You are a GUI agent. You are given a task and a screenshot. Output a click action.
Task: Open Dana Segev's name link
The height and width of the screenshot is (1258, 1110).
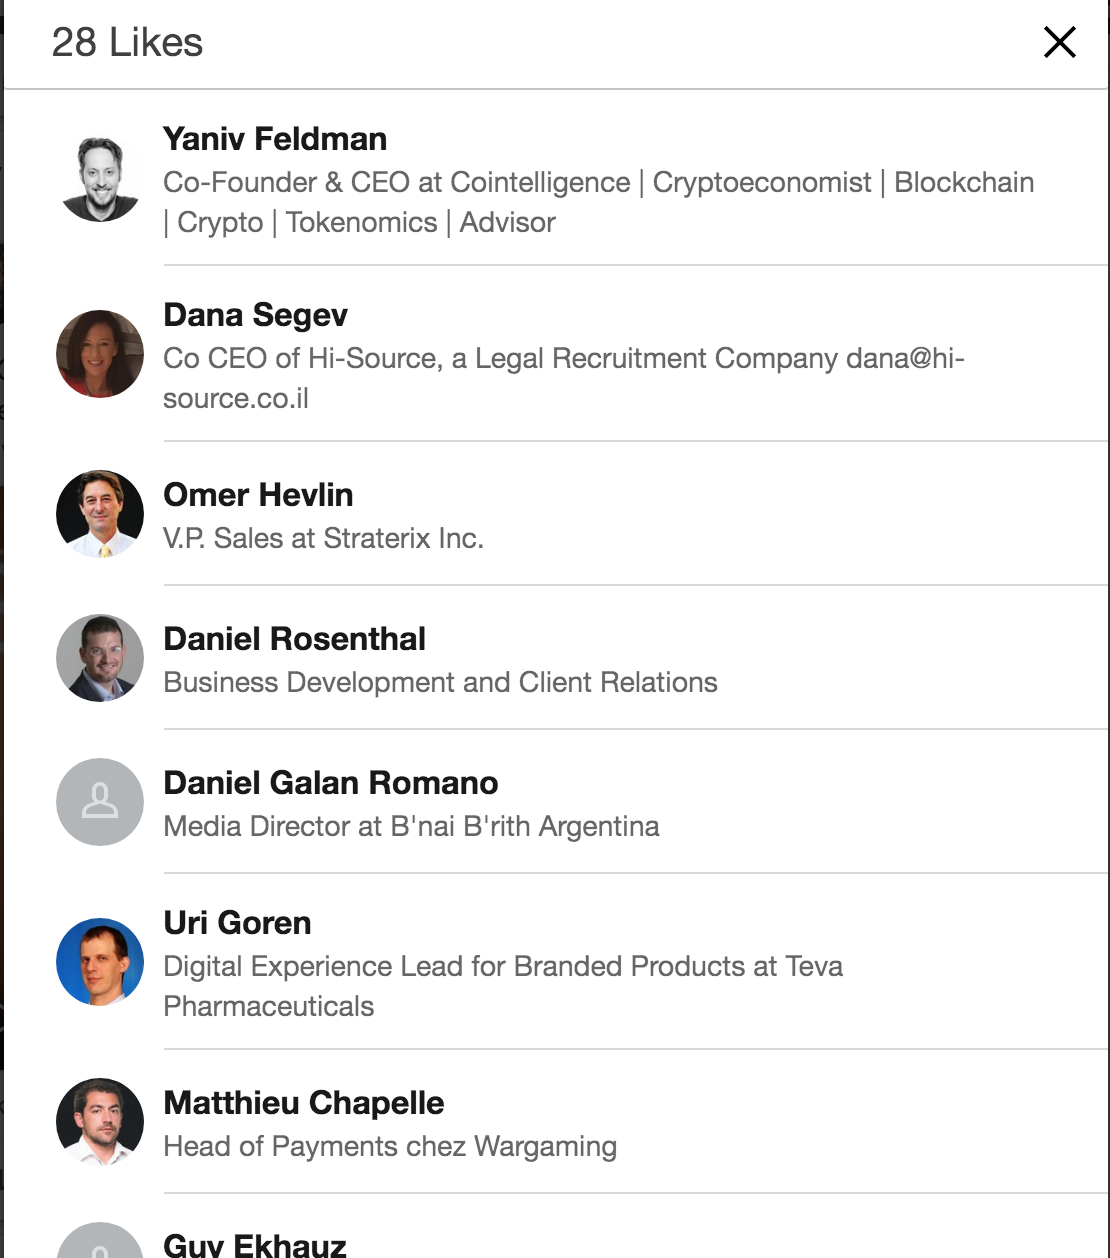[x=256, y=315]
